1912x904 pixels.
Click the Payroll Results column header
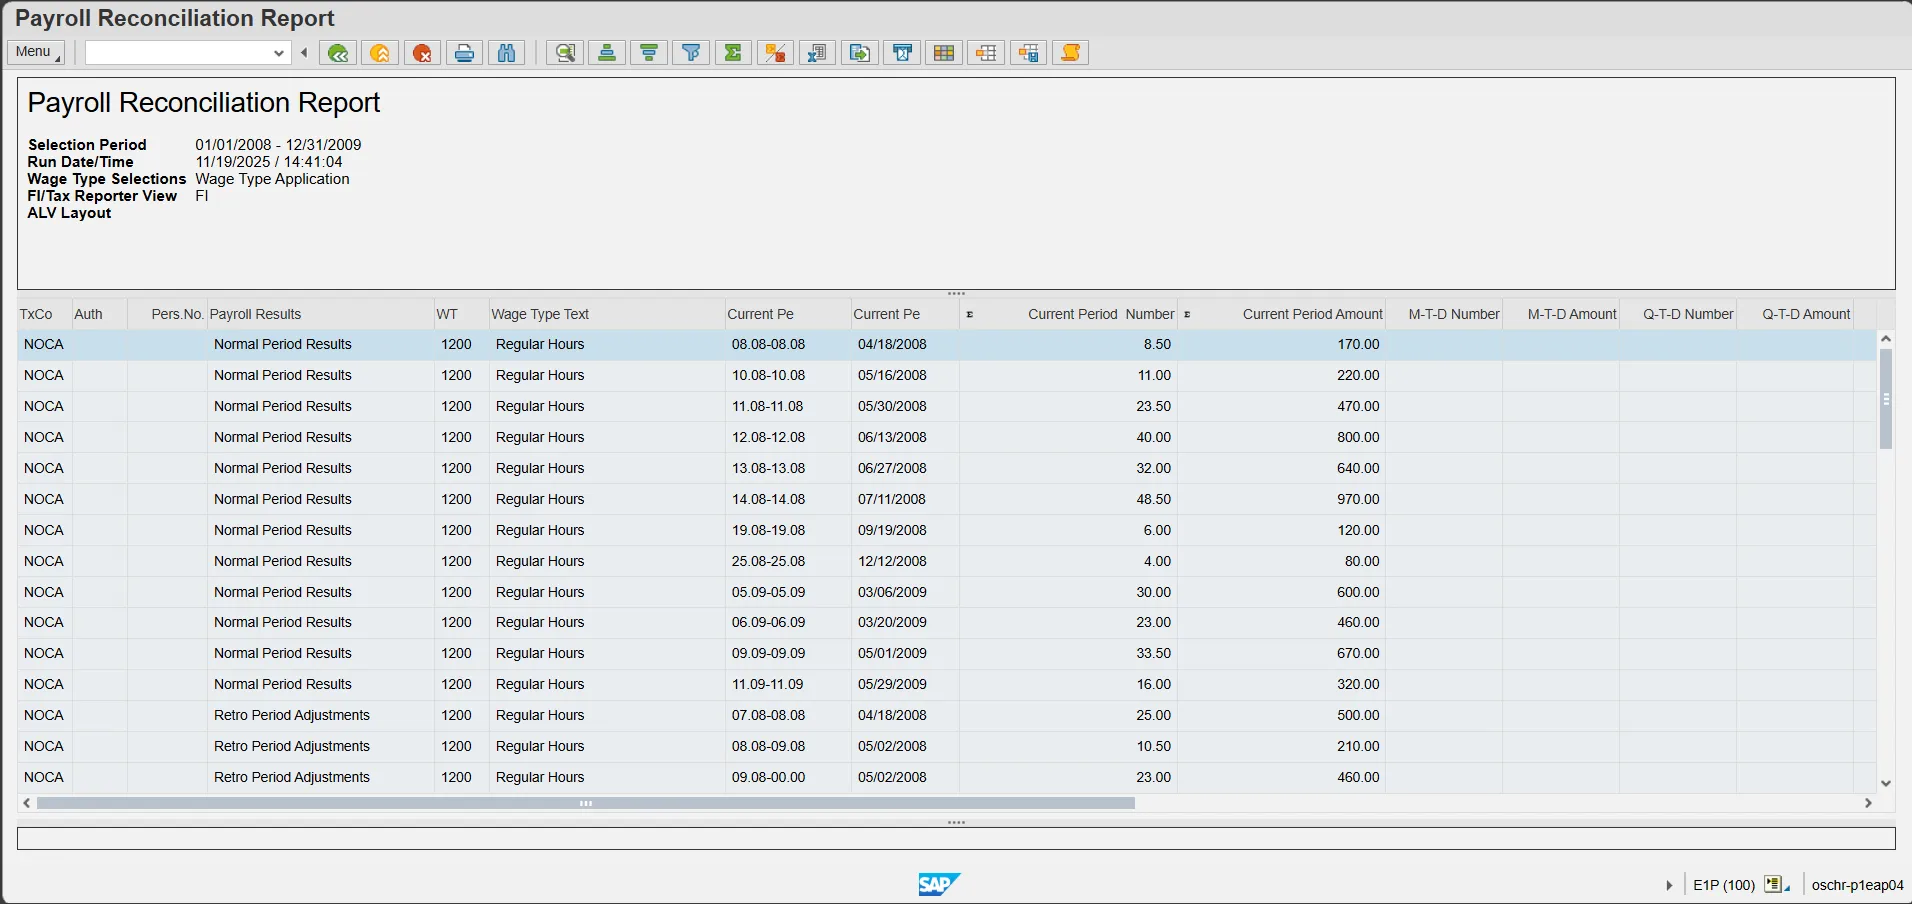[x=255, y=314]
